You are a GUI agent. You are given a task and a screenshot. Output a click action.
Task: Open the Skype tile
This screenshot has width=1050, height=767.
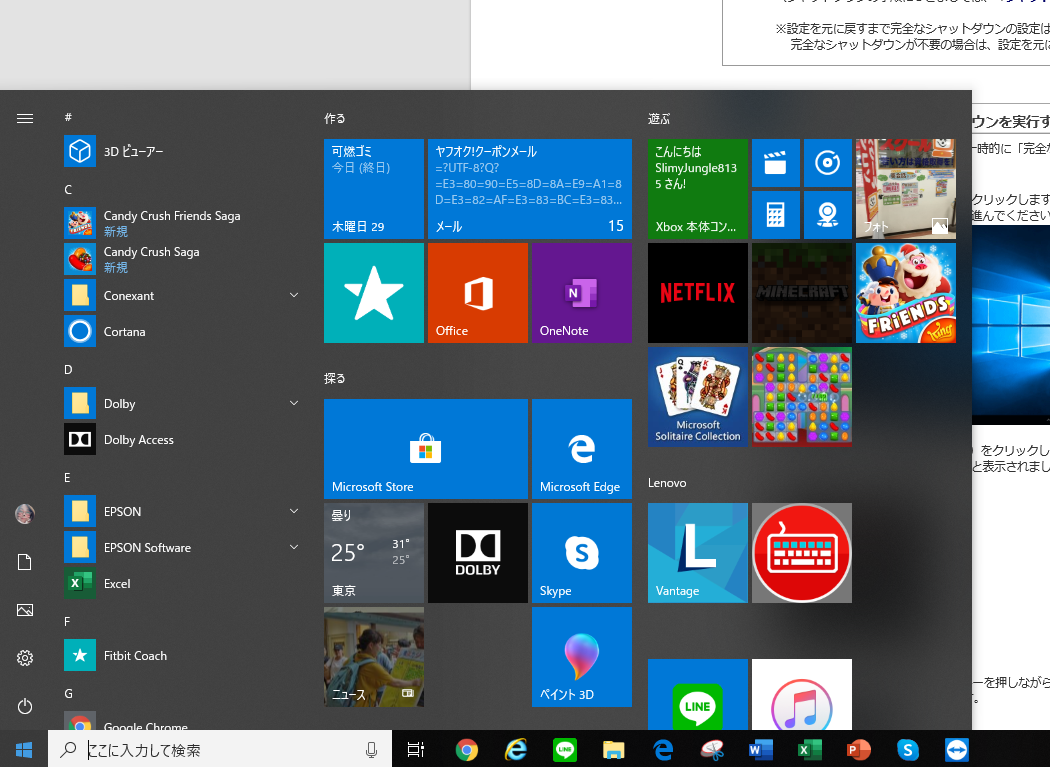point(582,553)
